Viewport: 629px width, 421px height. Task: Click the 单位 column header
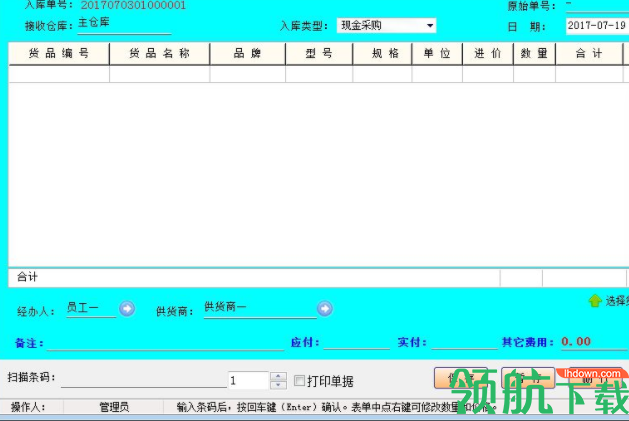point(437,53)
